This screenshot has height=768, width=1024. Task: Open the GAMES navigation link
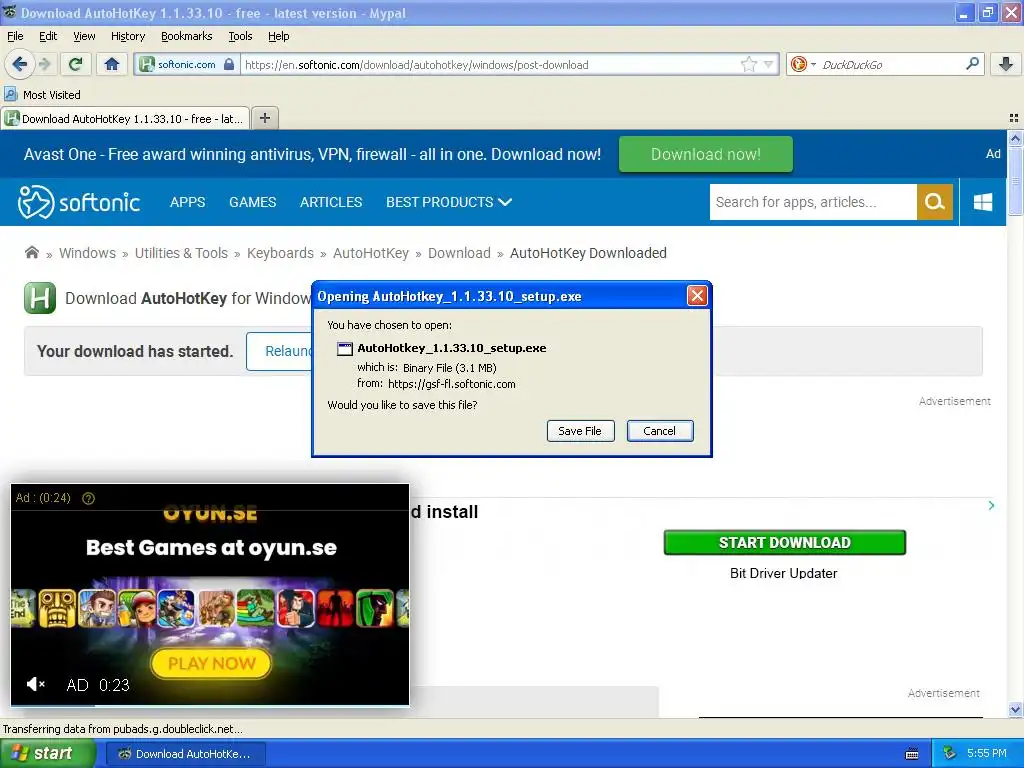tap(252, 202)
